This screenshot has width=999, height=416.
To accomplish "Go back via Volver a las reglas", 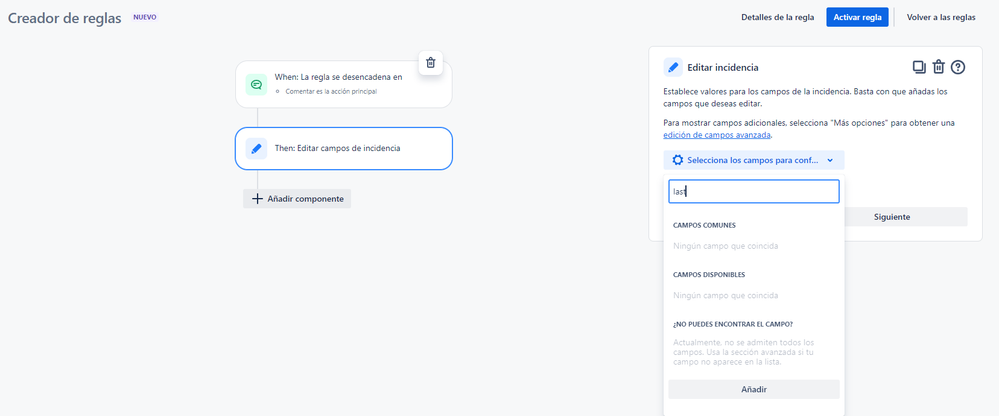I will 941,17.
